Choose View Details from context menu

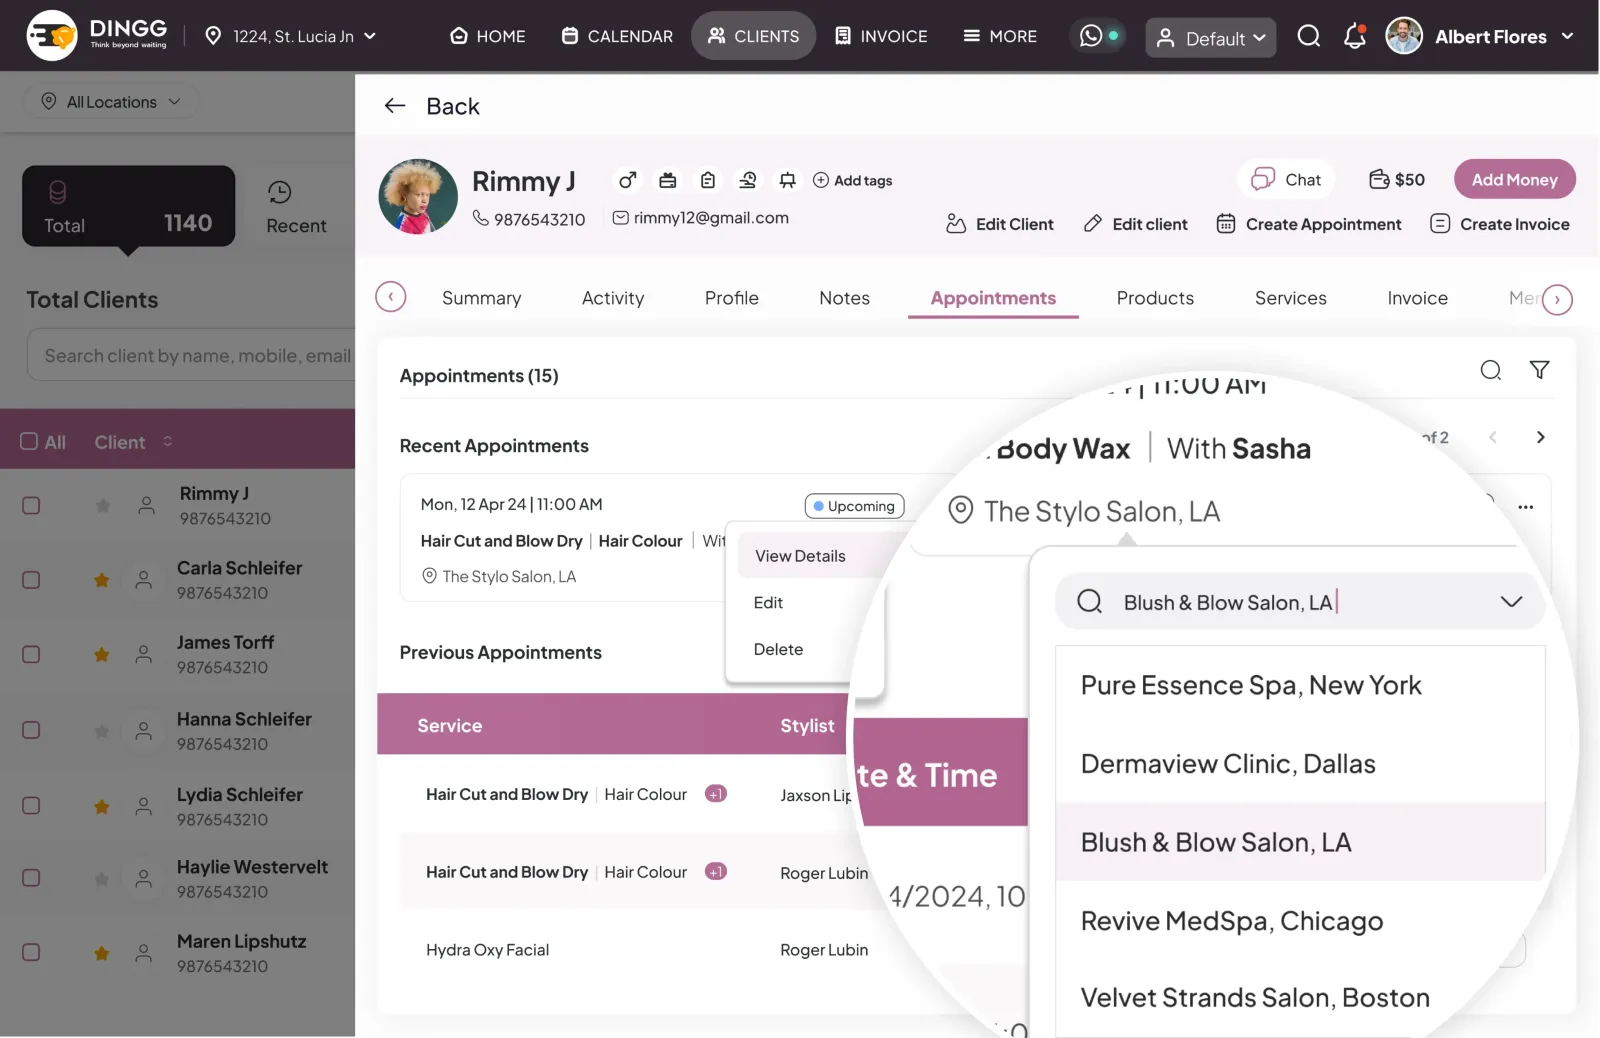coord(800,556)
